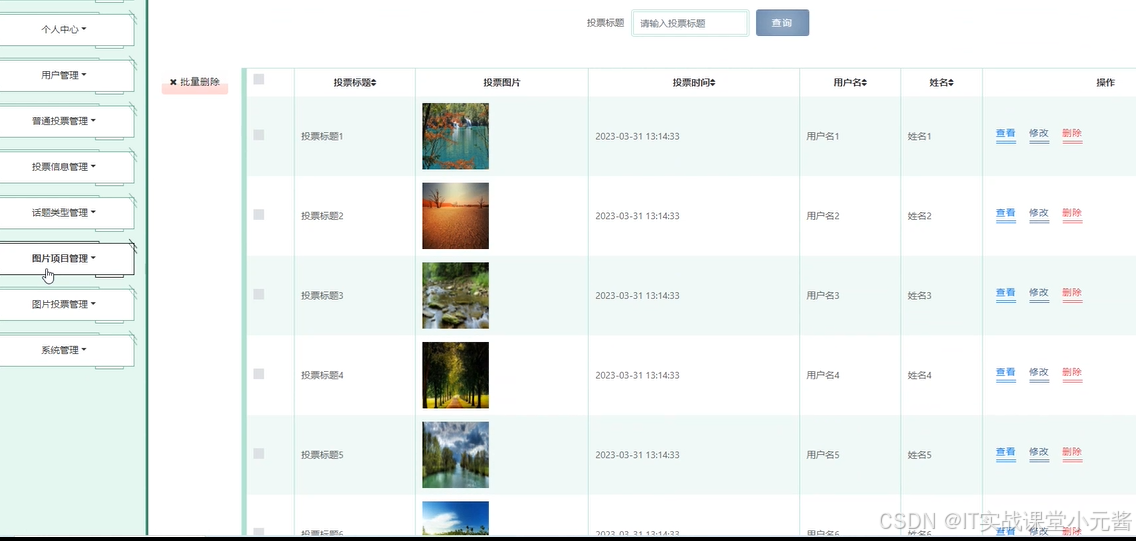This screenshot has width=1136, height=541.
Task: Click 删除 link for 投票标题2
Action: (x=1072, y=214)
